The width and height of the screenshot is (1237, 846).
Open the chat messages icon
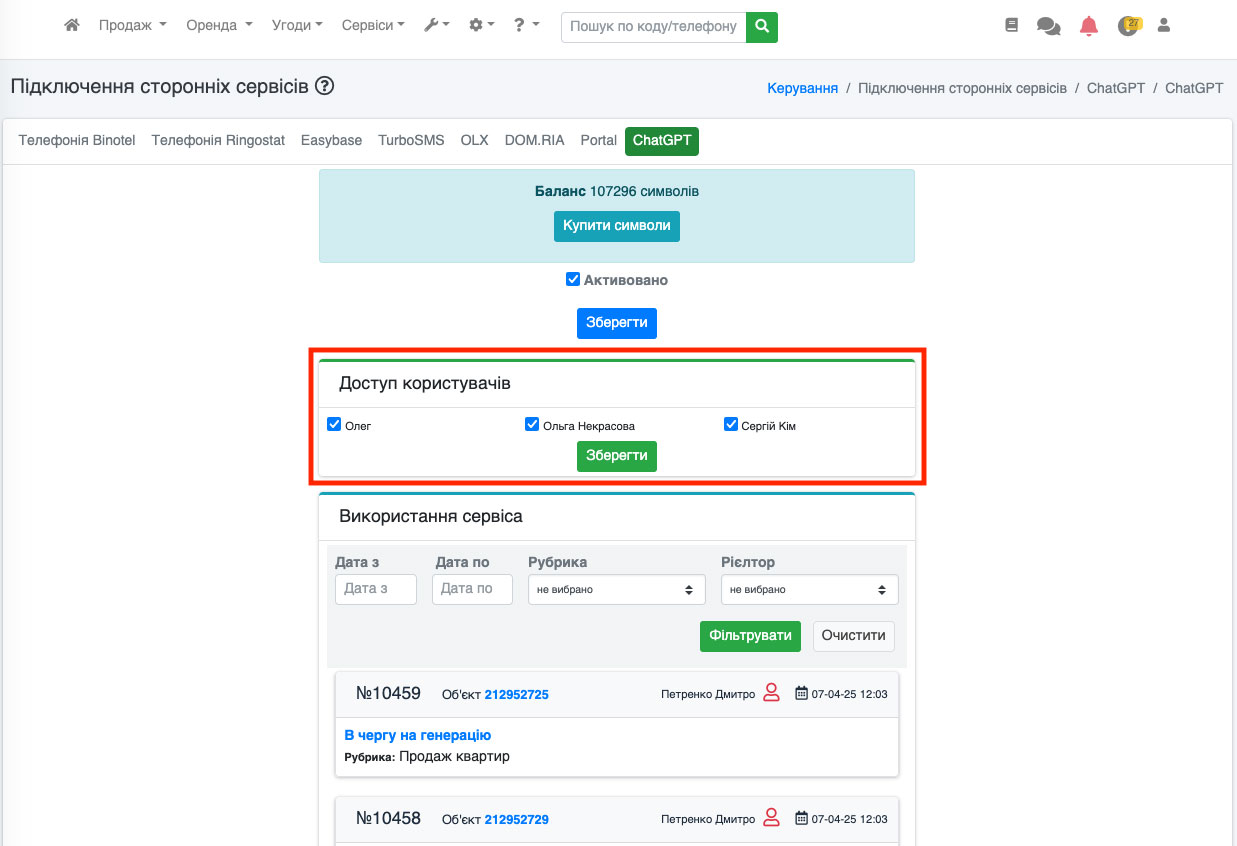point(1048,27)
